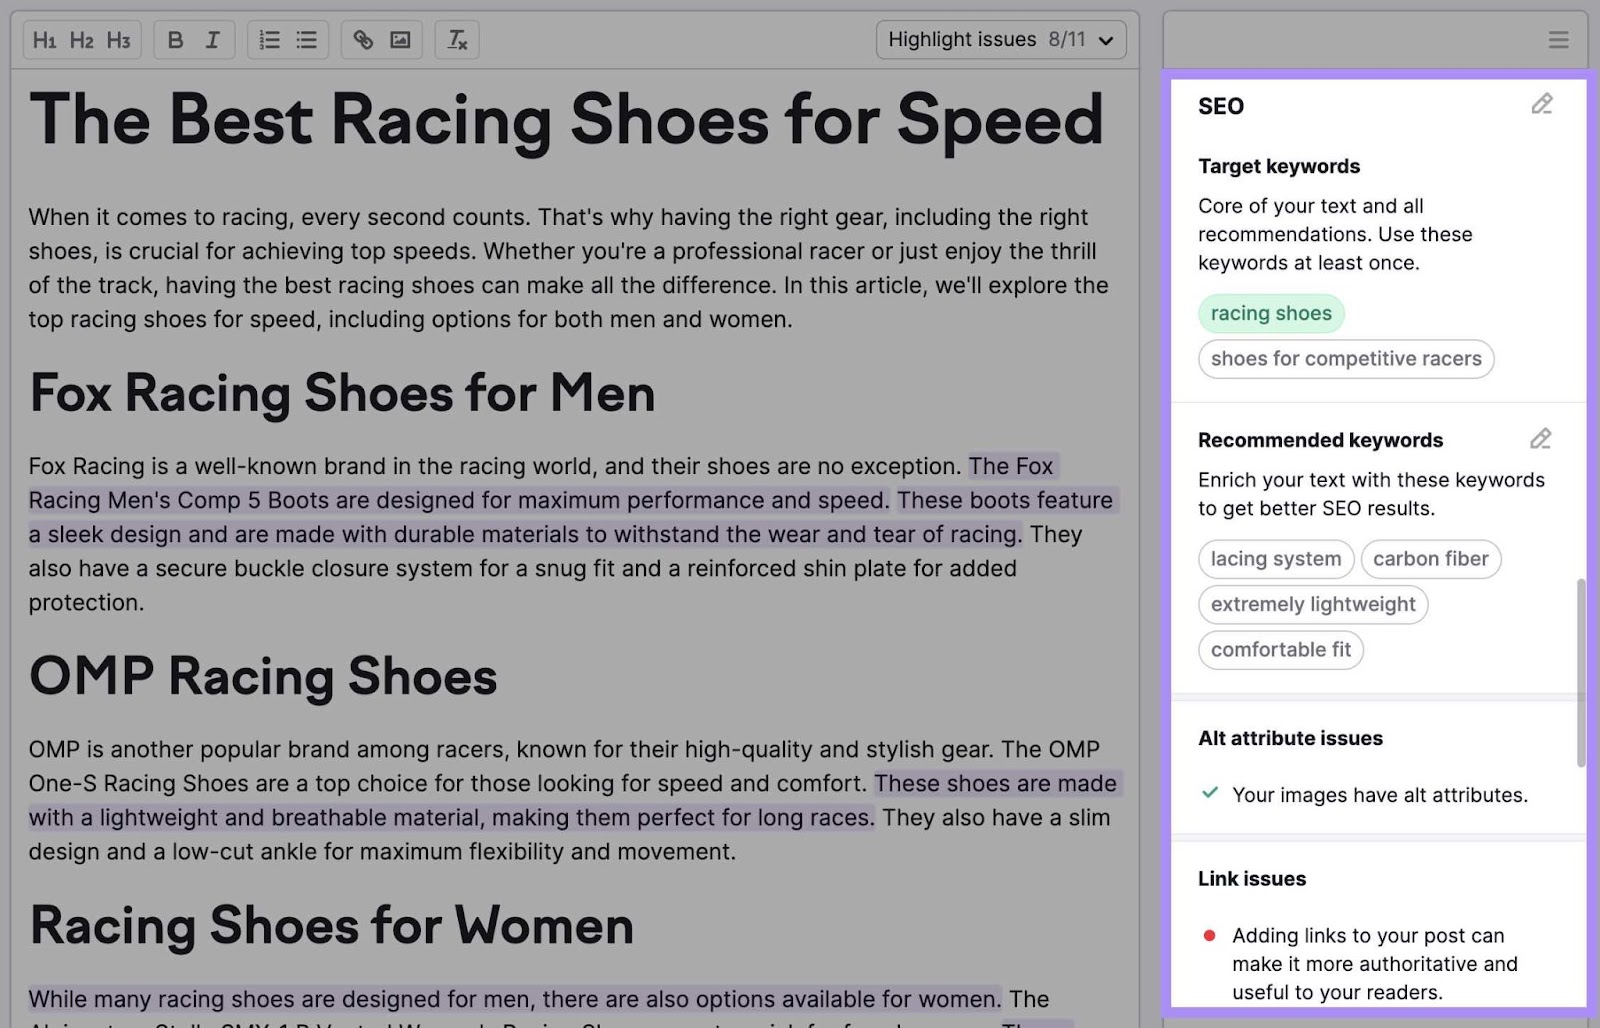
Task: Toggle bold text formatting
Action: coord(175,40)
